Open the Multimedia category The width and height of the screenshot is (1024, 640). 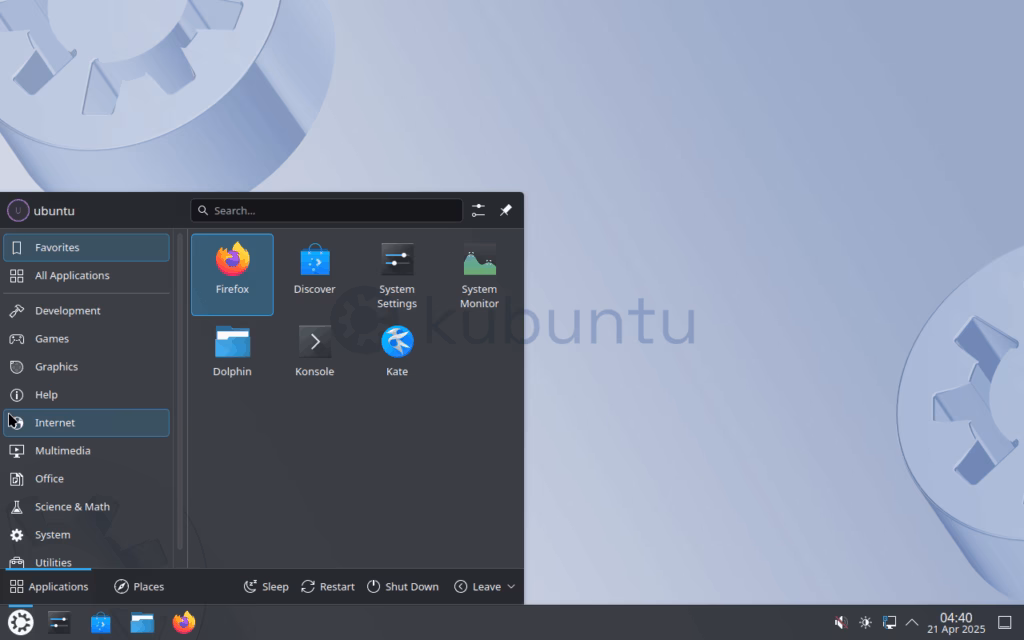[x=86, y=451]
